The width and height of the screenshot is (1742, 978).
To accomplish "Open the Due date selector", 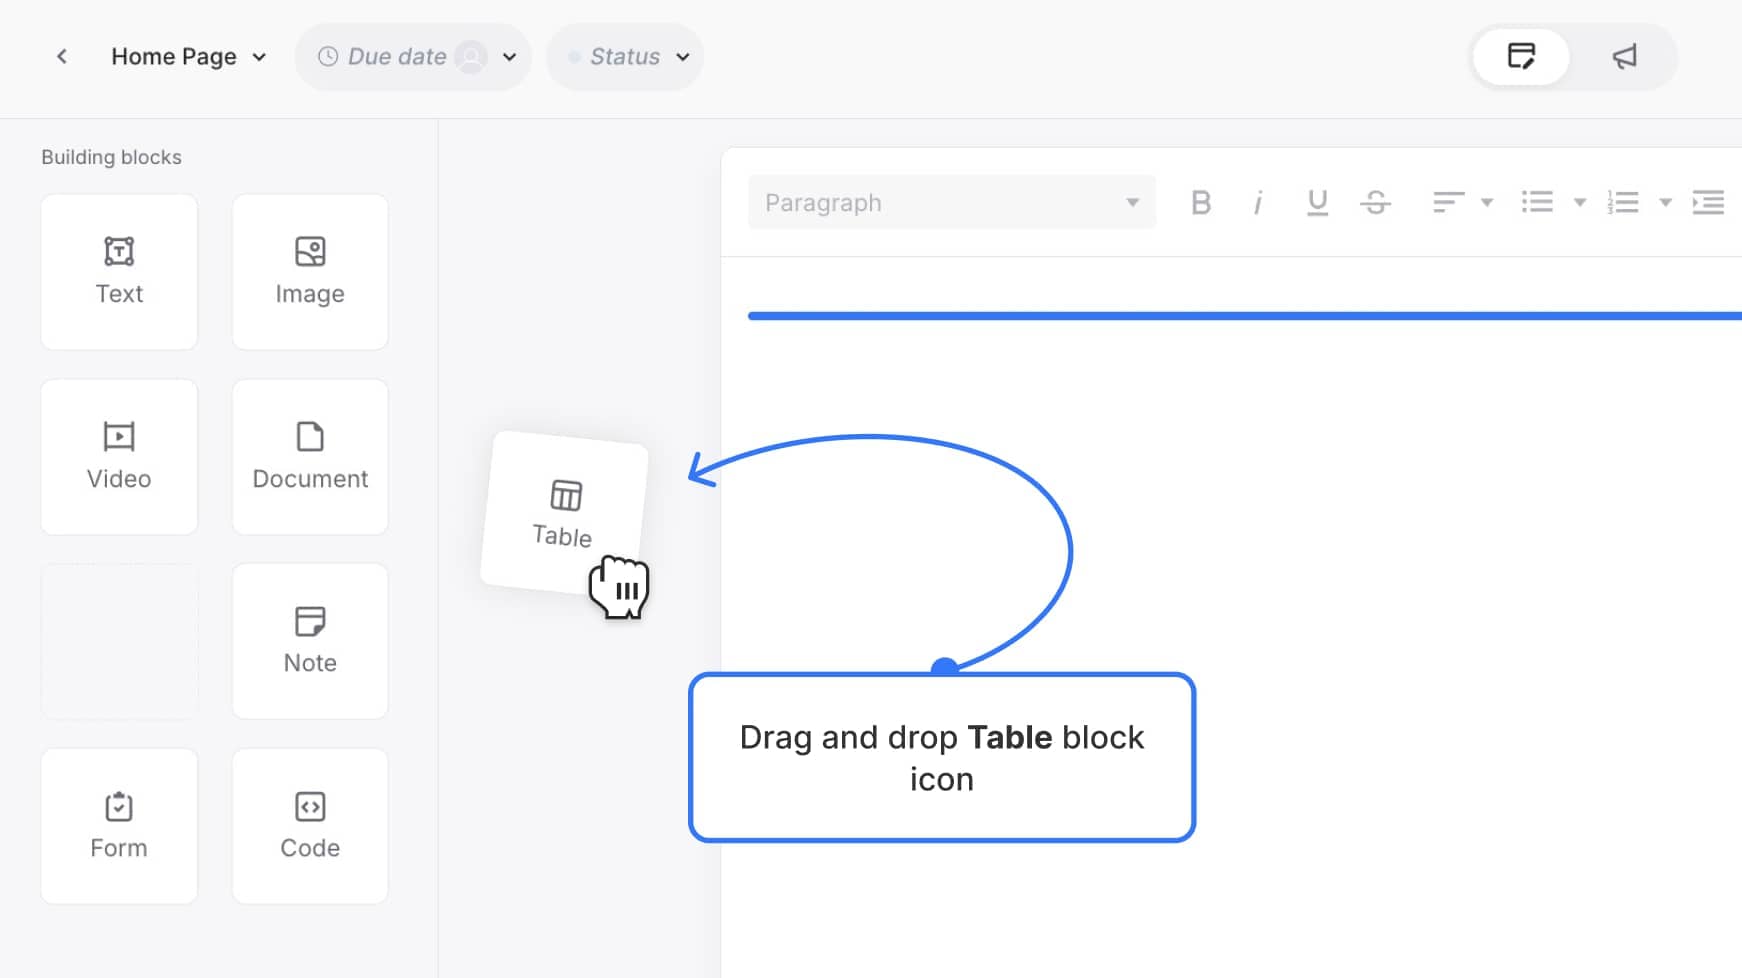I will coord(413,57).
